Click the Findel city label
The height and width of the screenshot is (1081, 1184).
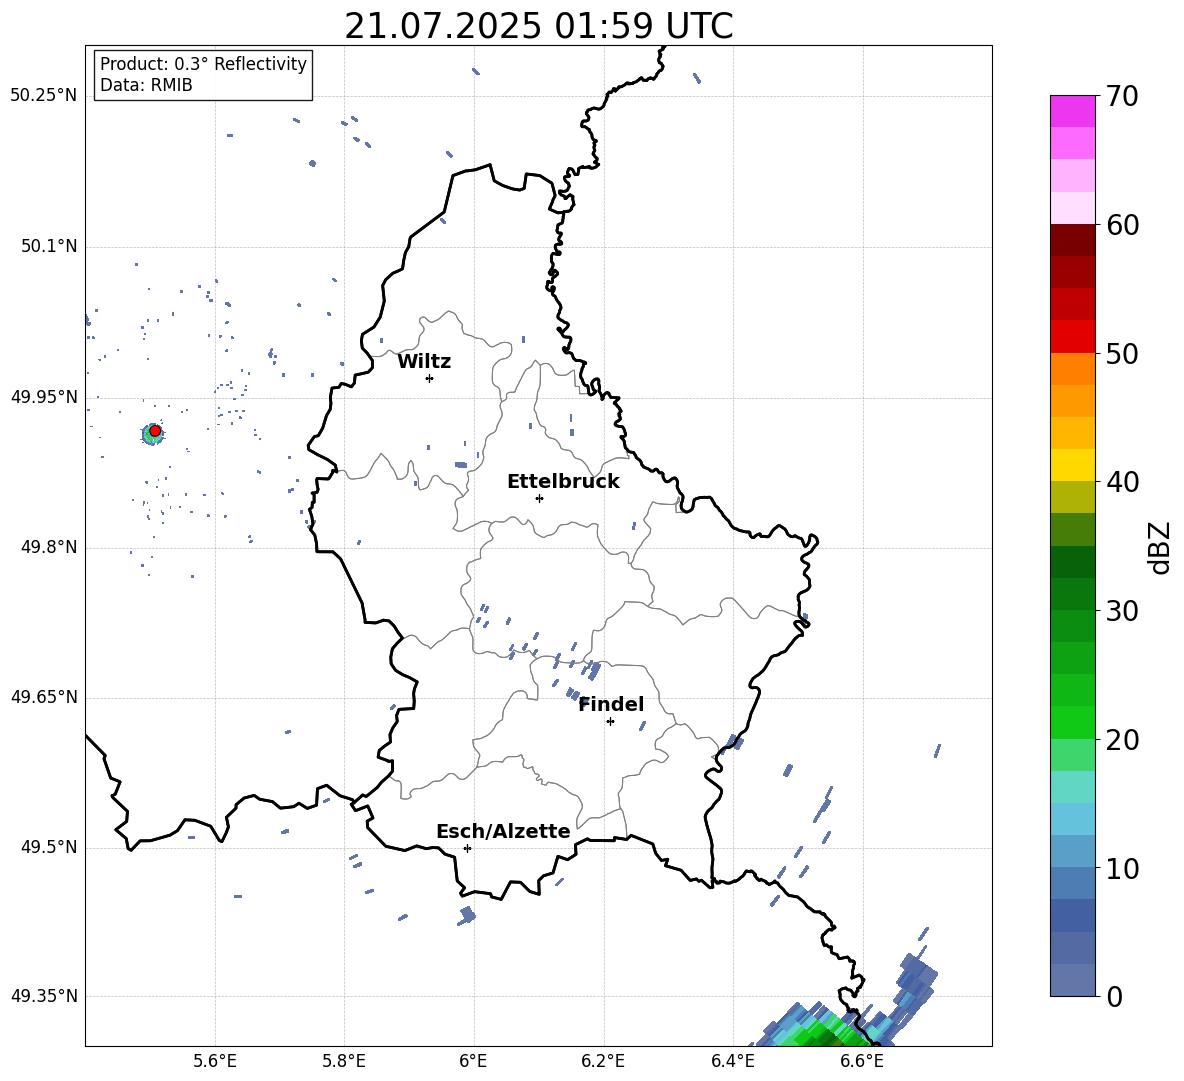pyautogui.click(x=611, y=704)
